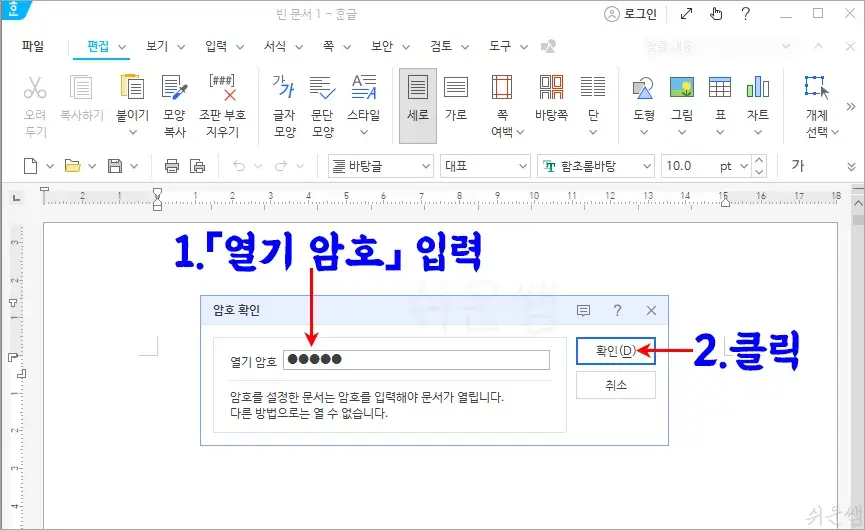Click the help question mark in the 암호 확인 dialog

pos(617,310)
